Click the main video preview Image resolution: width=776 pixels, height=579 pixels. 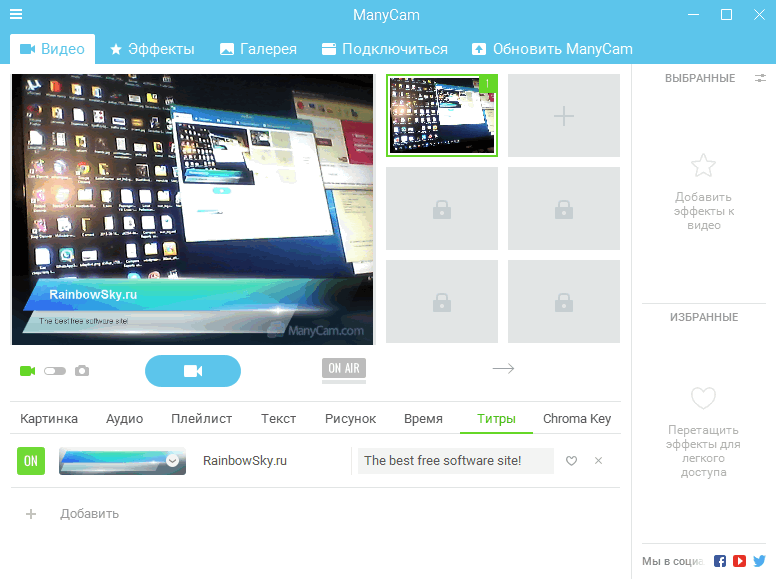tap(193, 209)
